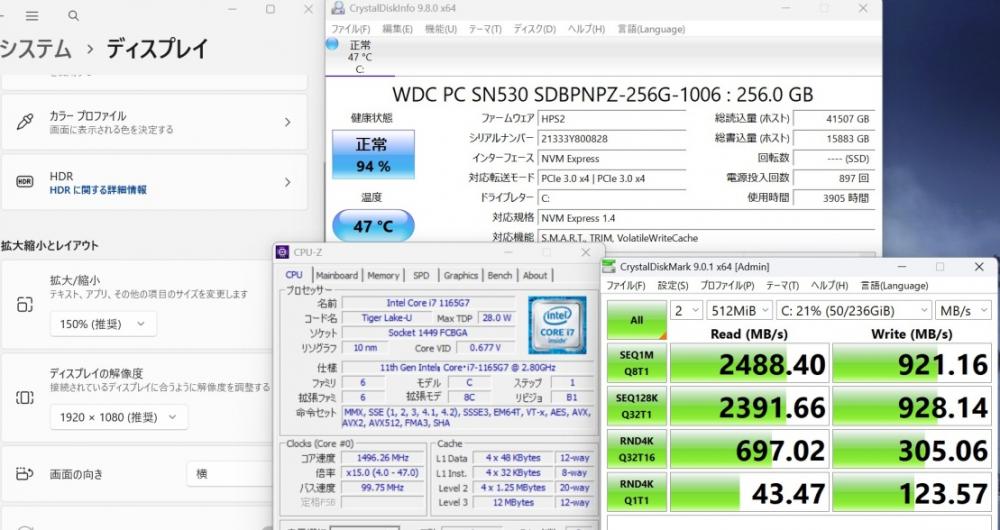Open CrystalDiskMark ヘルプ(H) menu
Screen dimensions: 1000x530
click(829, 286)
